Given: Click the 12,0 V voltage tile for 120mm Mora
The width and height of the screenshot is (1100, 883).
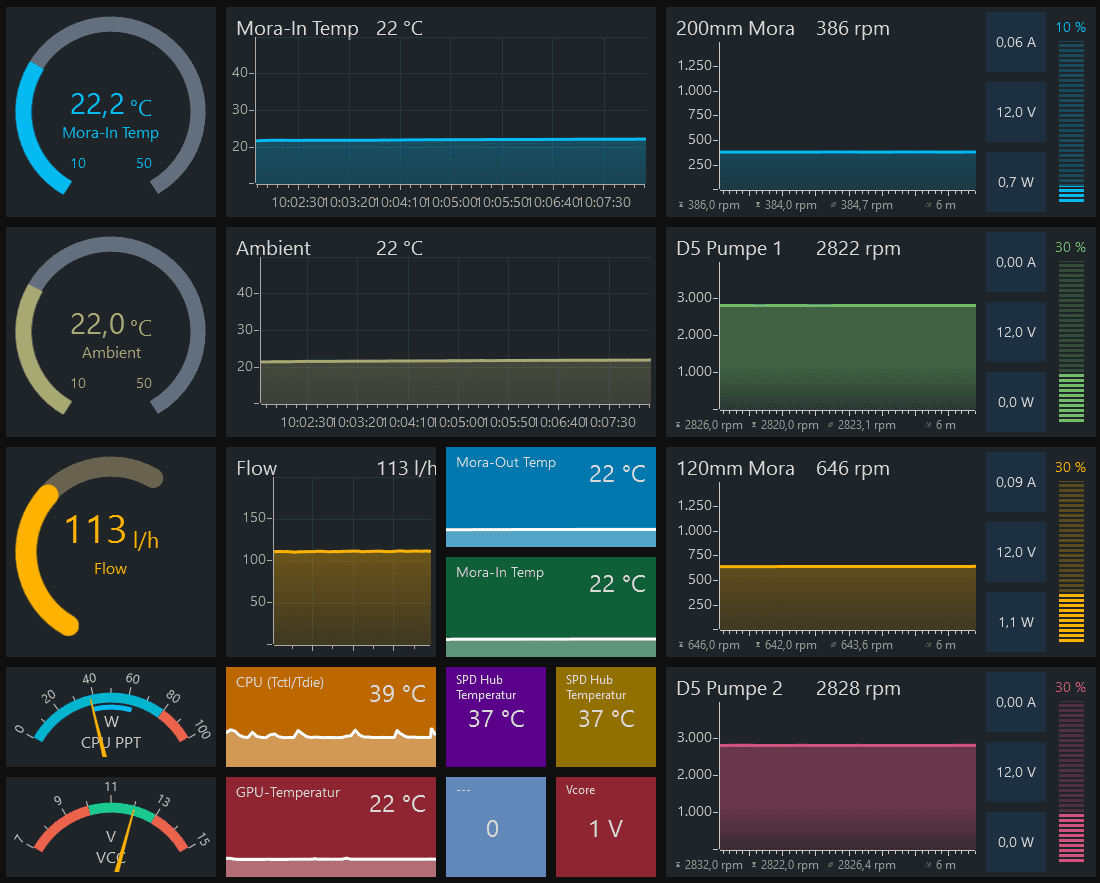Looking at the screenshot, I should coord(1016,552).
